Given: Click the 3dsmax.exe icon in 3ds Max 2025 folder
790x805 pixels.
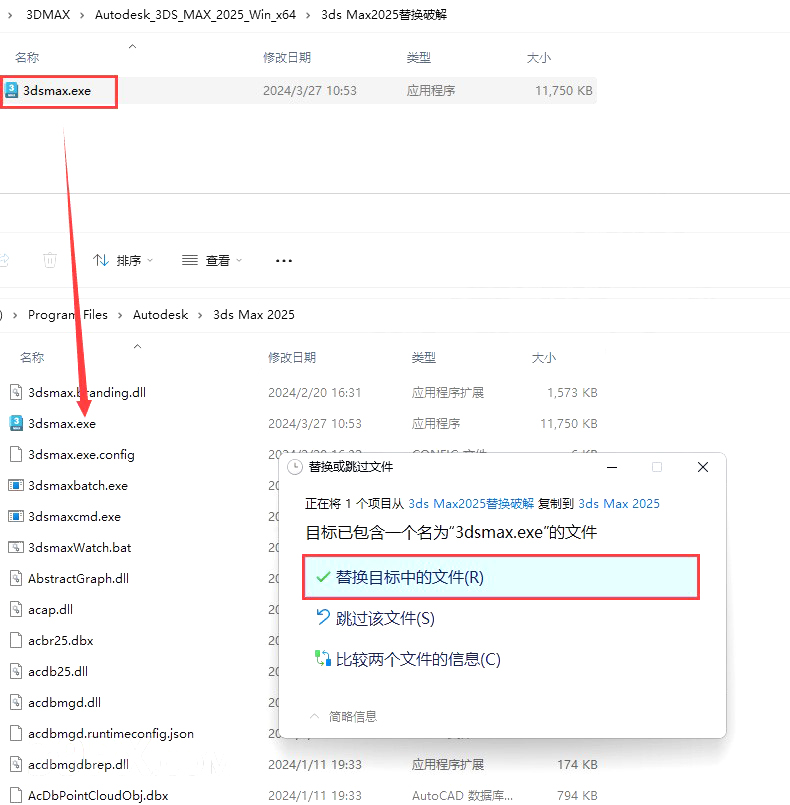Looking at the screenshot, I should (16, 423).
